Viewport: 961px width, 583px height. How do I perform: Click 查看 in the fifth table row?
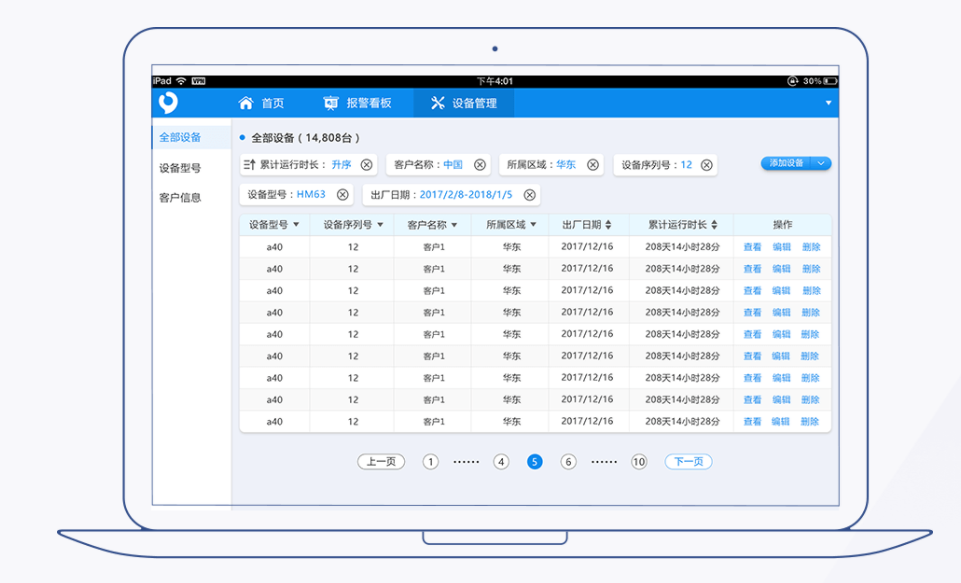(x=752, y=334)
